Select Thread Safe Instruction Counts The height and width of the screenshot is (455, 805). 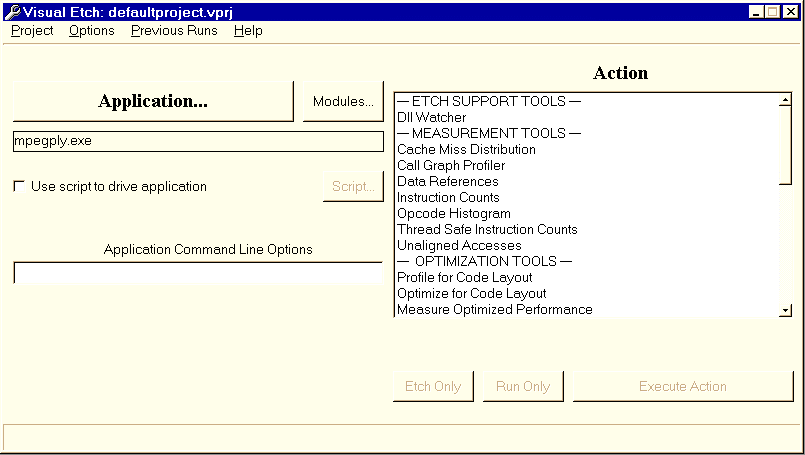click(x=487, y=229)
